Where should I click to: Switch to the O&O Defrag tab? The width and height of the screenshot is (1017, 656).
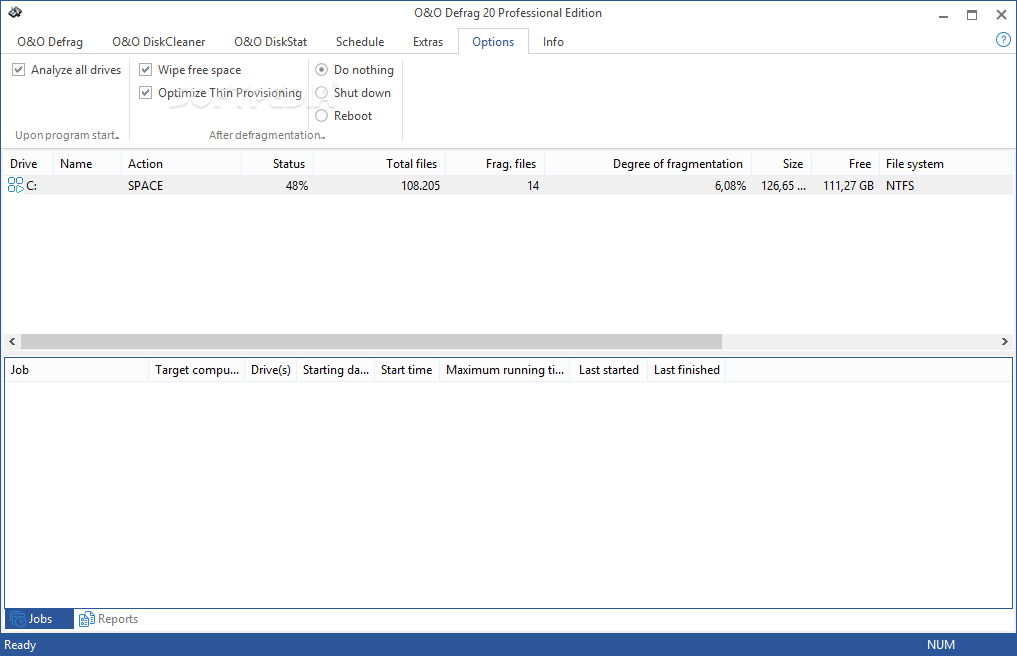click(50, 42)
